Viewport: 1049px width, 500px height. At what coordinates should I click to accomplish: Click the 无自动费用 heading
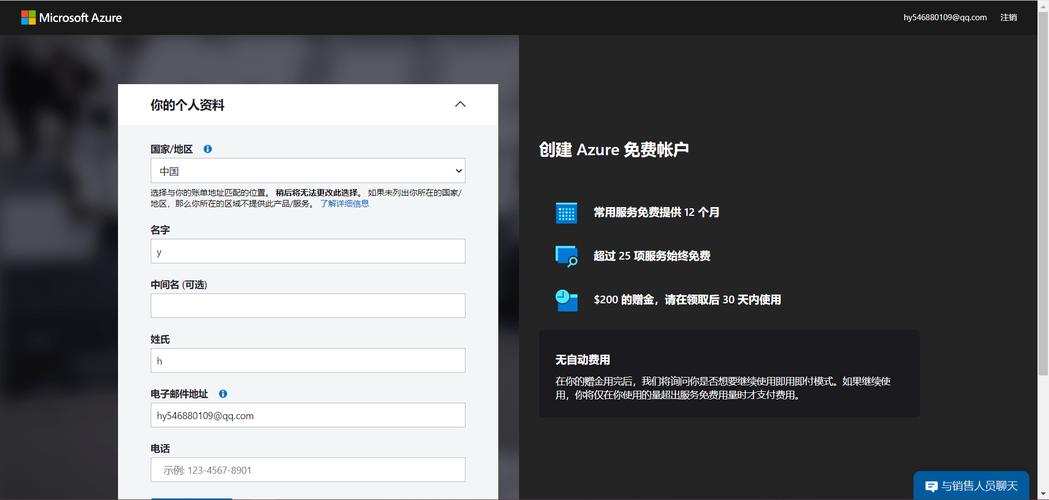coord(583,360)
